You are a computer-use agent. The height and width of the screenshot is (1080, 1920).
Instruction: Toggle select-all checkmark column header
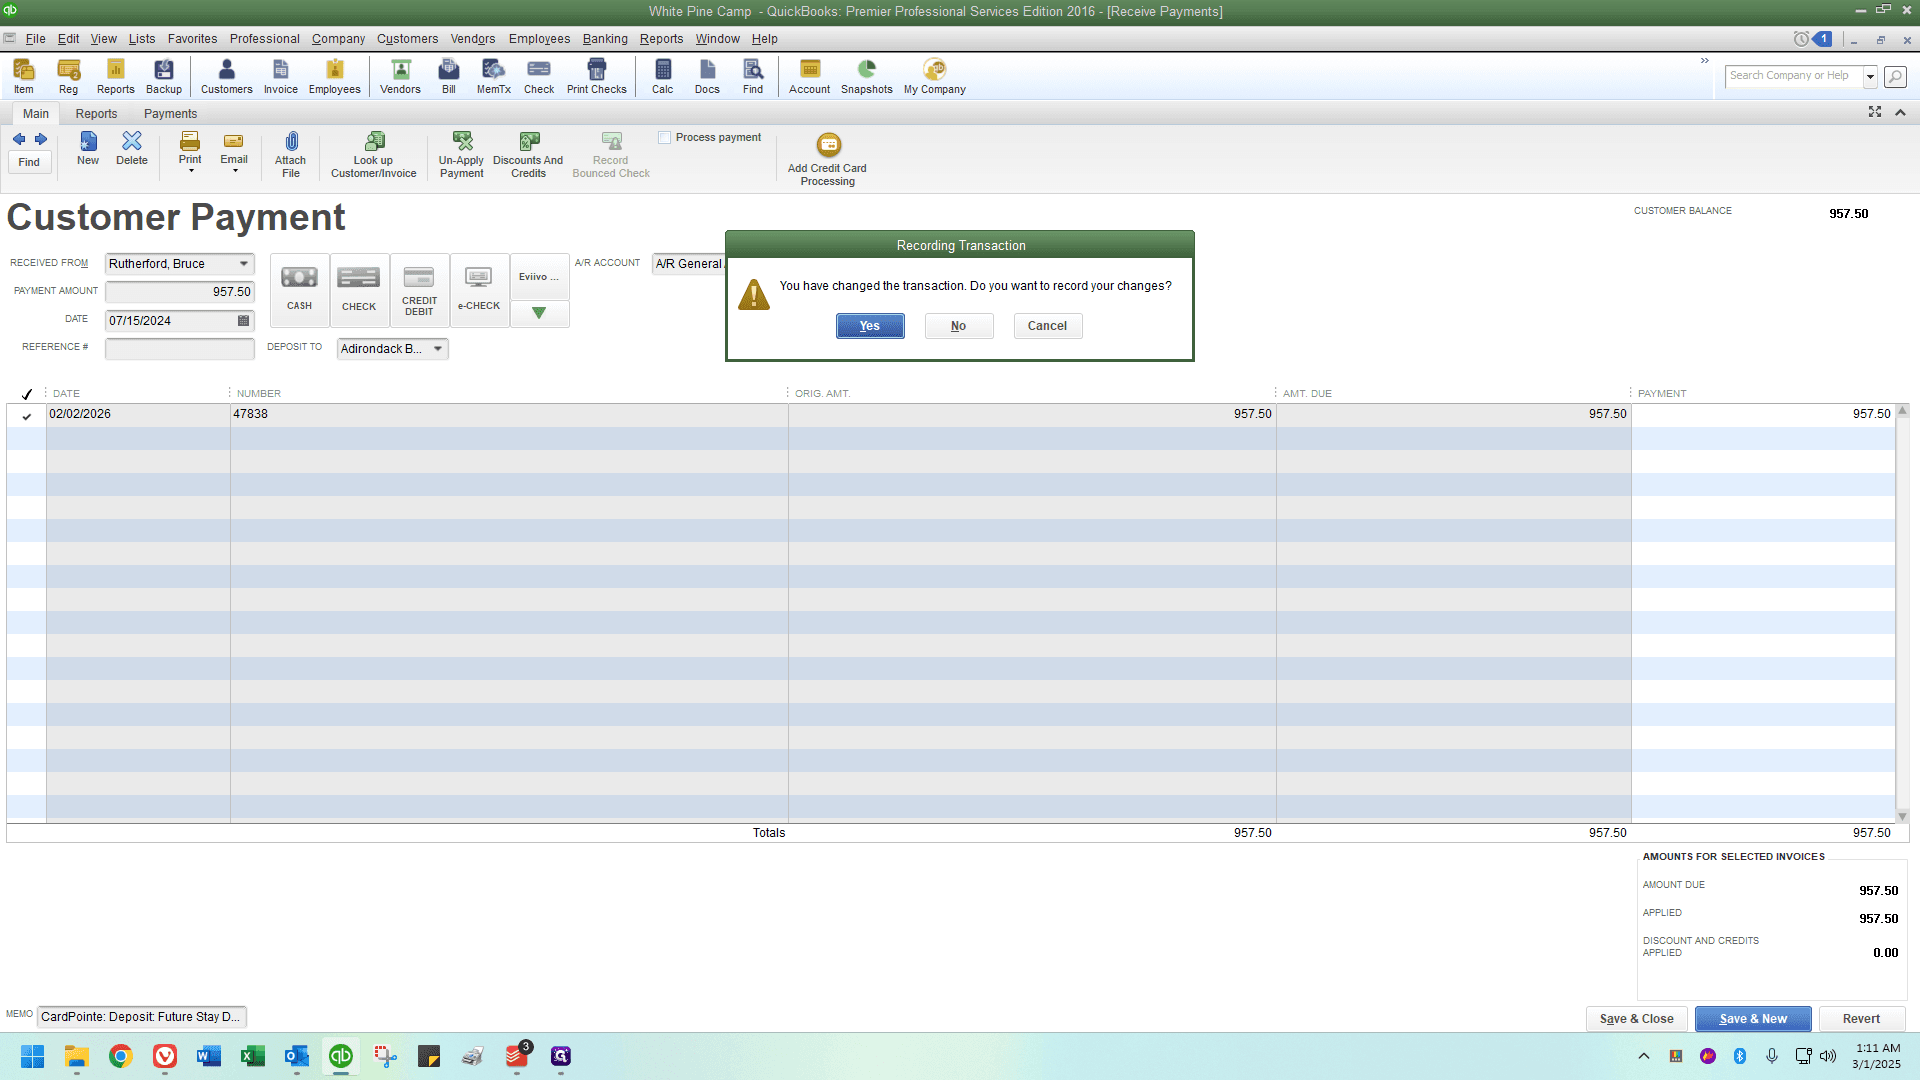coord(27,394)
